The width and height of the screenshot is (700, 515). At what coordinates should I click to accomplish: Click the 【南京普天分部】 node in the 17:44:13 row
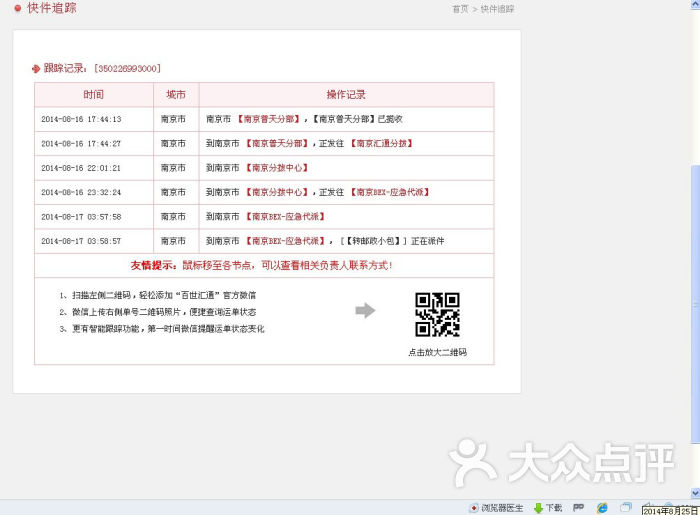[268, 119]
